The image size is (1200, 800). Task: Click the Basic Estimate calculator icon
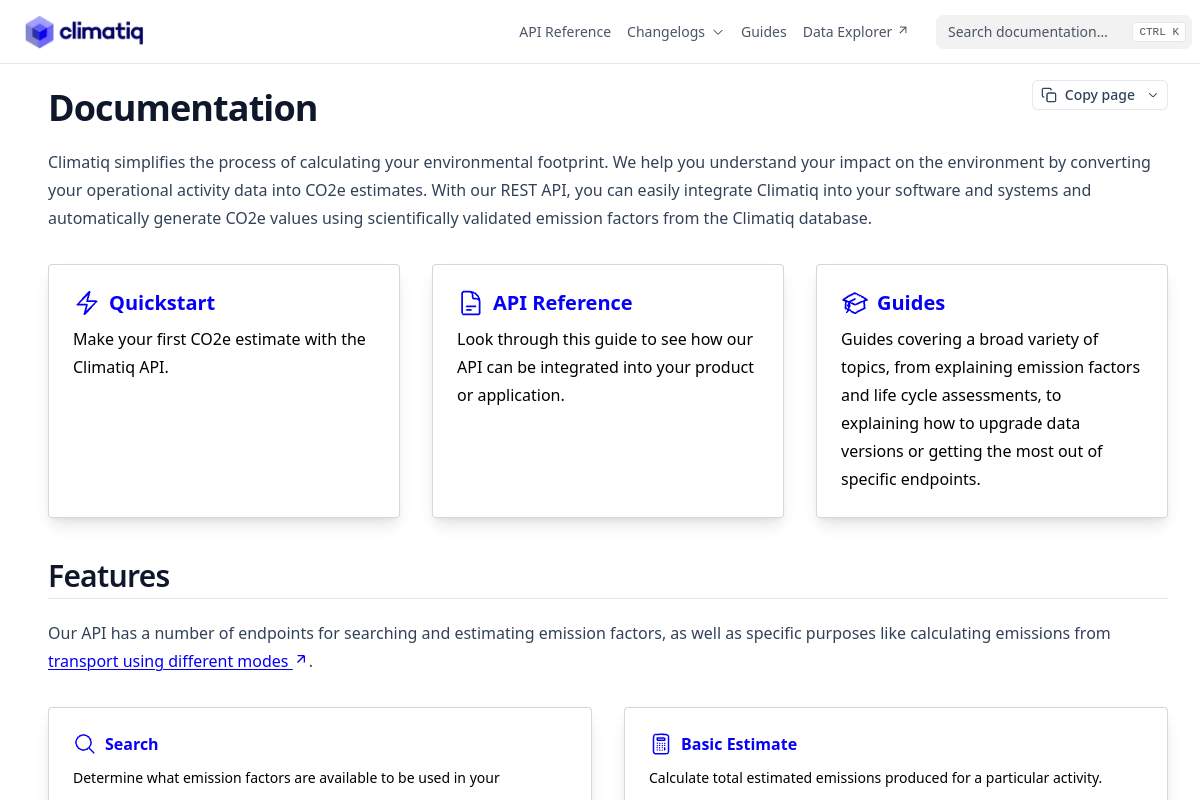click(x=660, y=744)
